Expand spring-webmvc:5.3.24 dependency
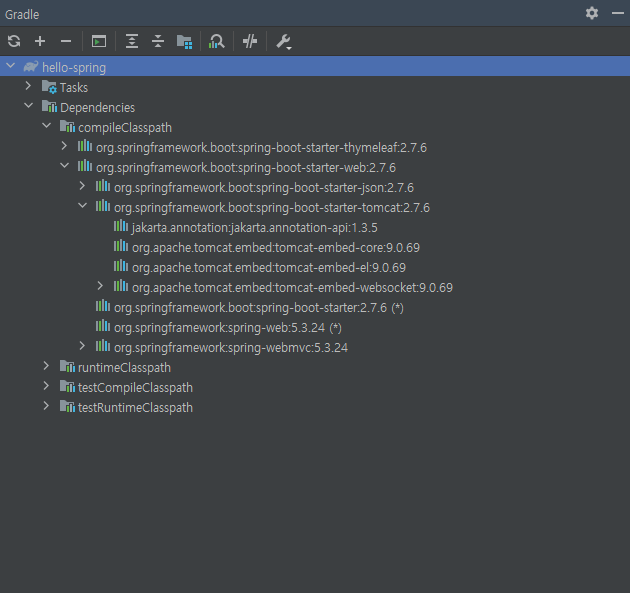The height and width of the screenshot is (593, 630). (82, 346)
